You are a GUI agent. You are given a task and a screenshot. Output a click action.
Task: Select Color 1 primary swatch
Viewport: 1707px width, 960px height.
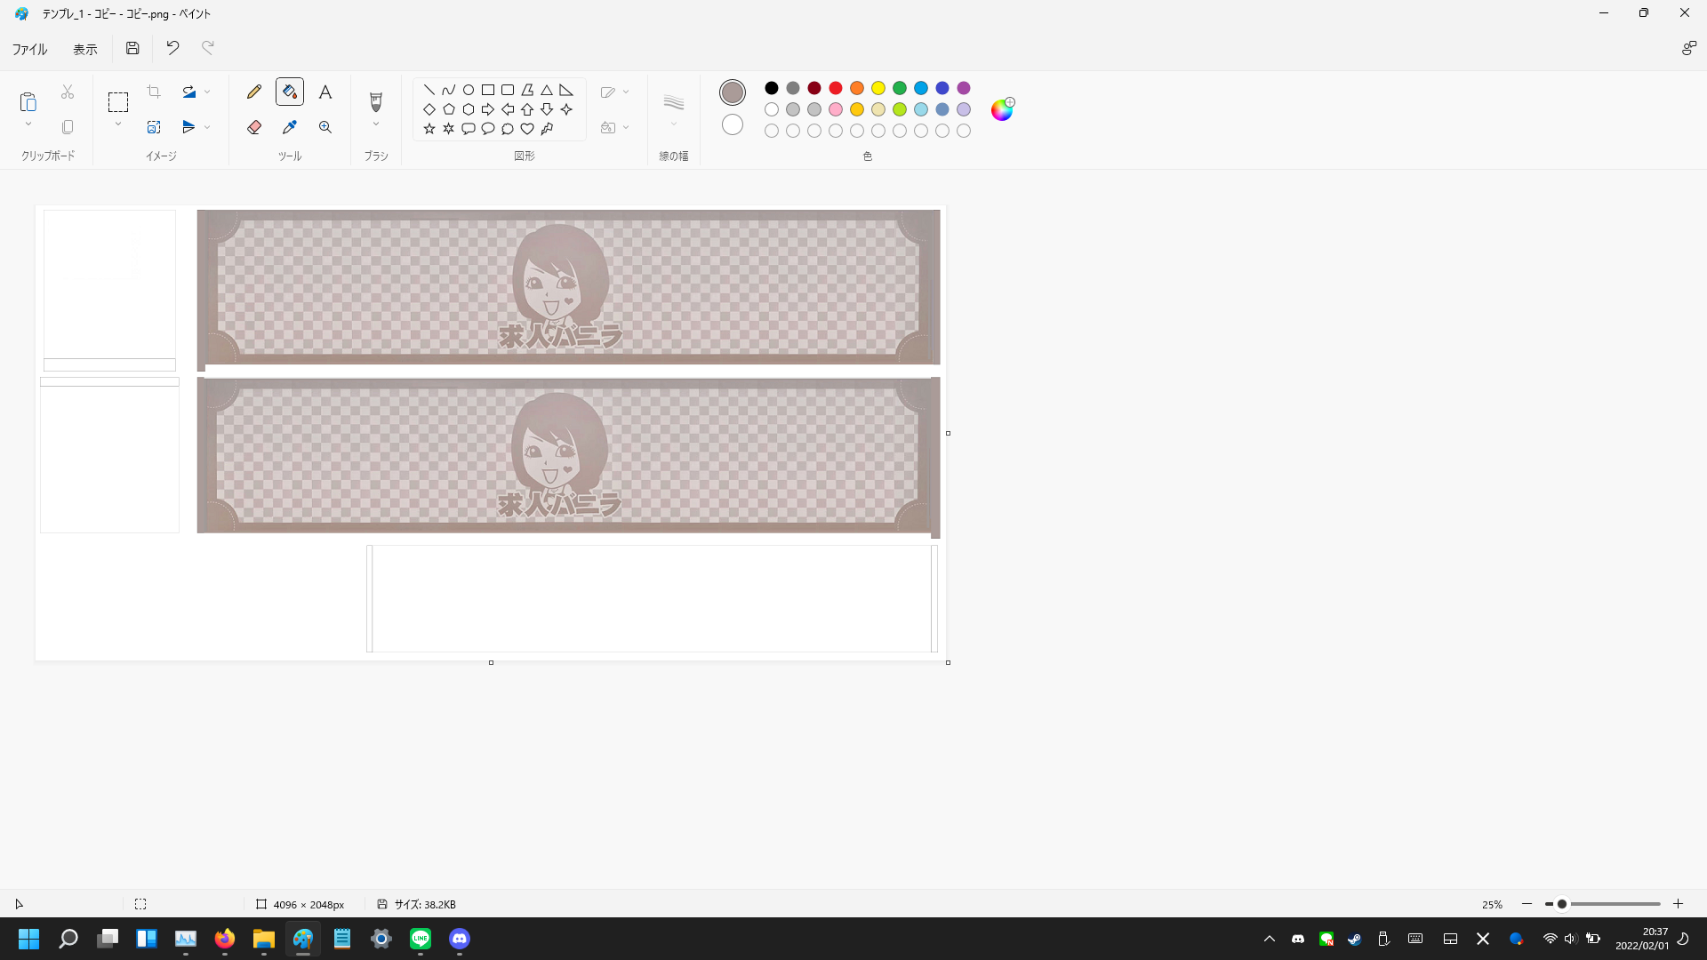tap(732, 92)
